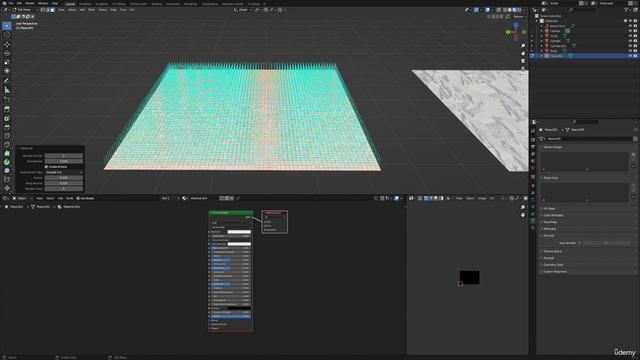This screenshot has width=640, height=360.
Task: Switch to vertex select mode
Action: pos(43,10)
